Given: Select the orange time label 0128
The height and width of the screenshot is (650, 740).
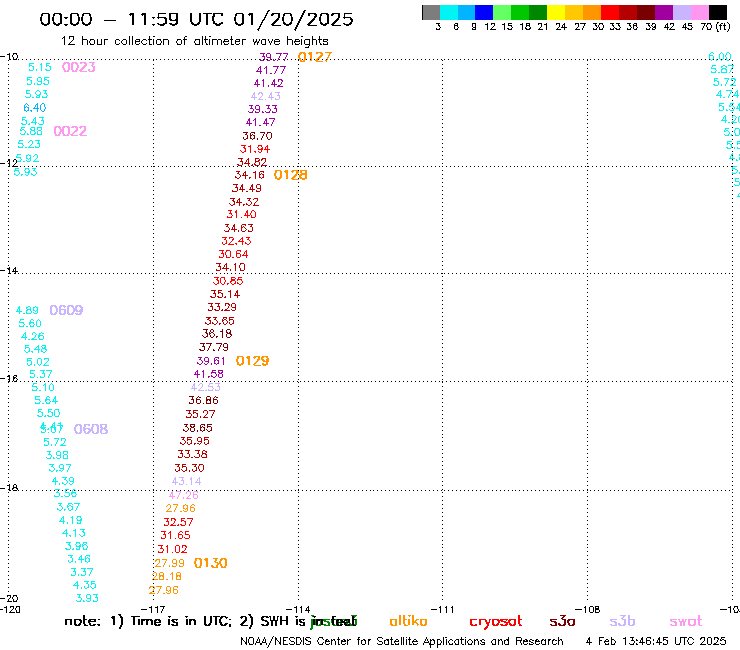Looking at the screenshot, I should point(290,175).
